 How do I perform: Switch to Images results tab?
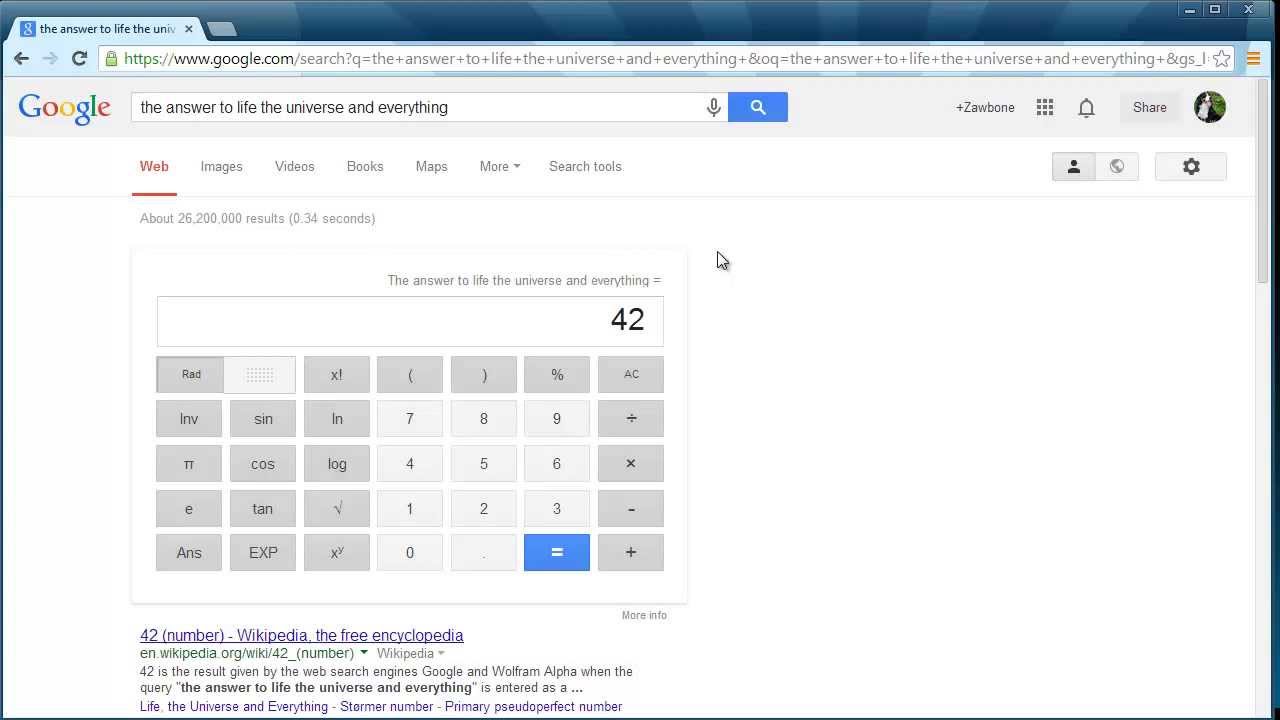click(222, 167)
